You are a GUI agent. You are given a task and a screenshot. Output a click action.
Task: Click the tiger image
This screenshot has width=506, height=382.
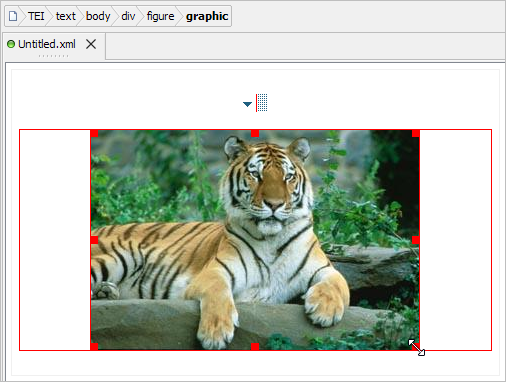click(255, 240)
